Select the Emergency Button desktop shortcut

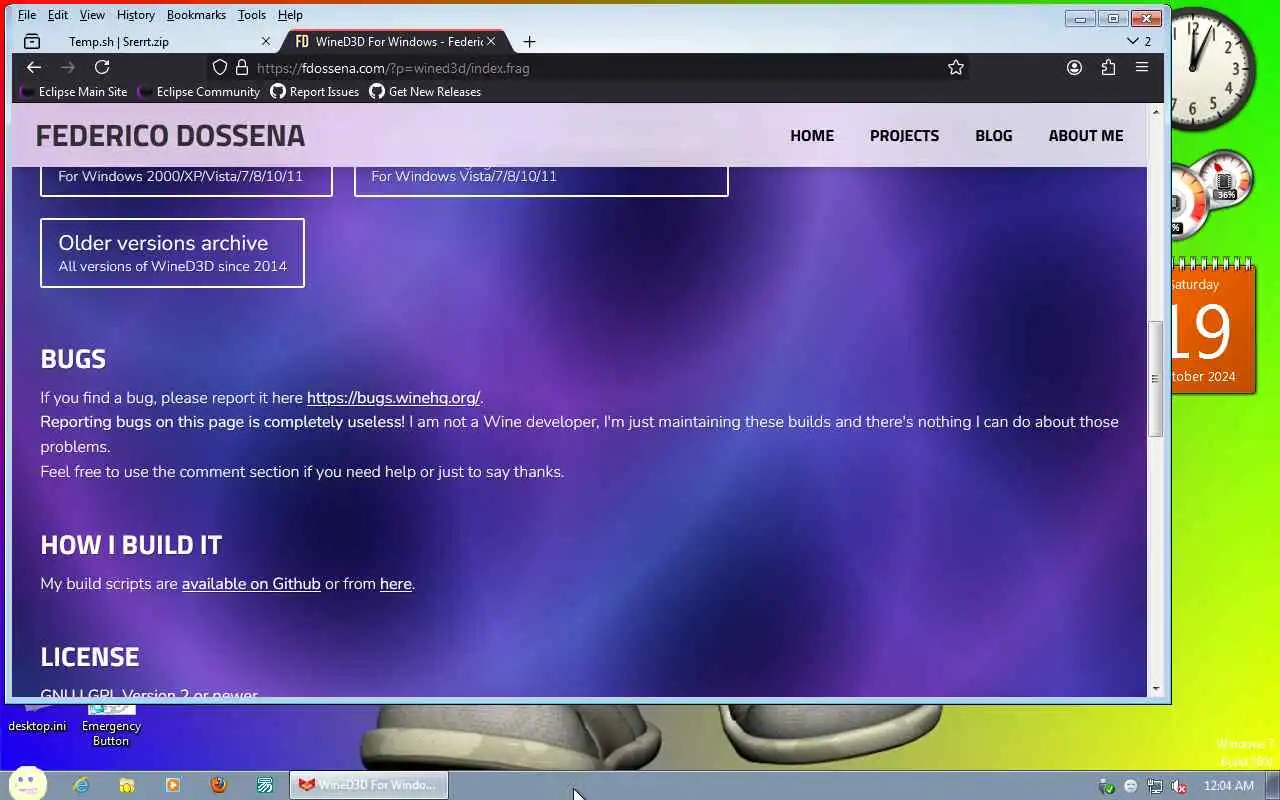[x=111, y=726]
